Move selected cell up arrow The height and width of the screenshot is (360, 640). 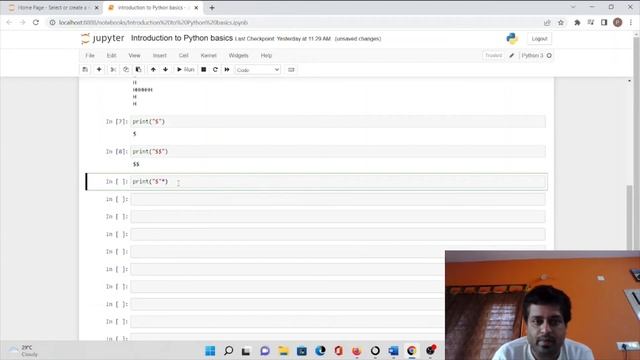(x=153, y=70)
